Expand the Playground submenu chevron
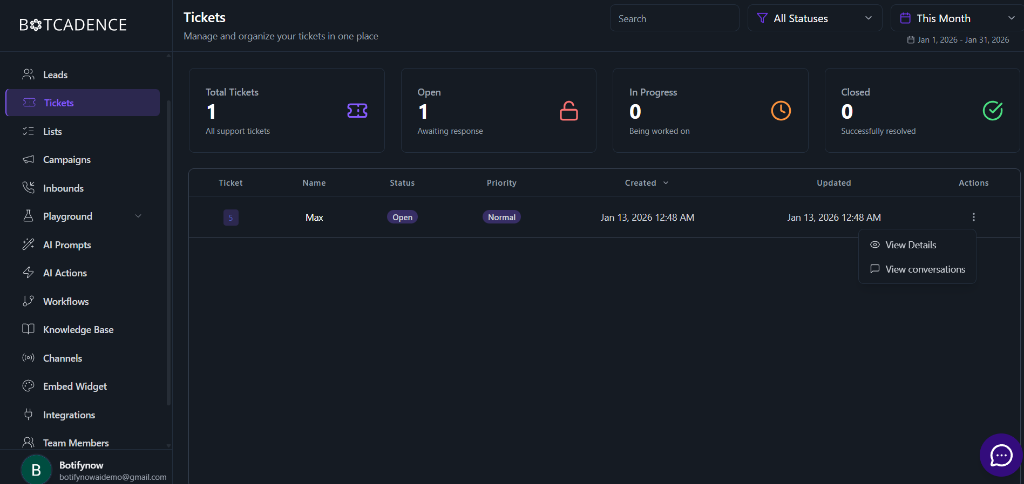This screenshot has height=484, width=1024. point(138,216)
